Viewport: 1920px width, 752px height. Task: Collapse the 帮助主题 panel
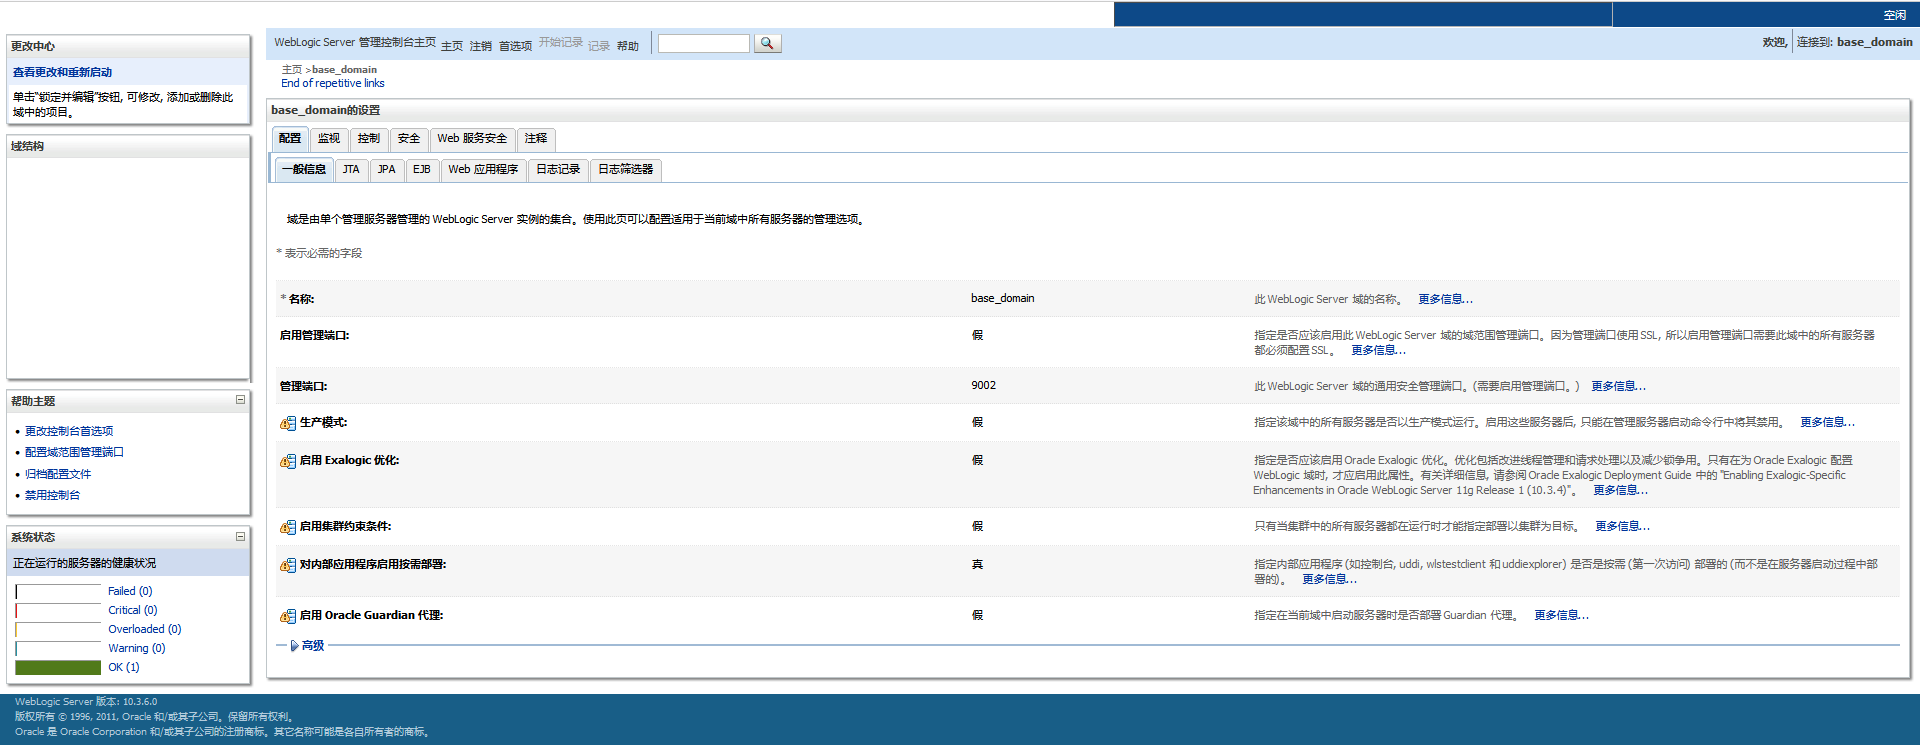point(240,400)
